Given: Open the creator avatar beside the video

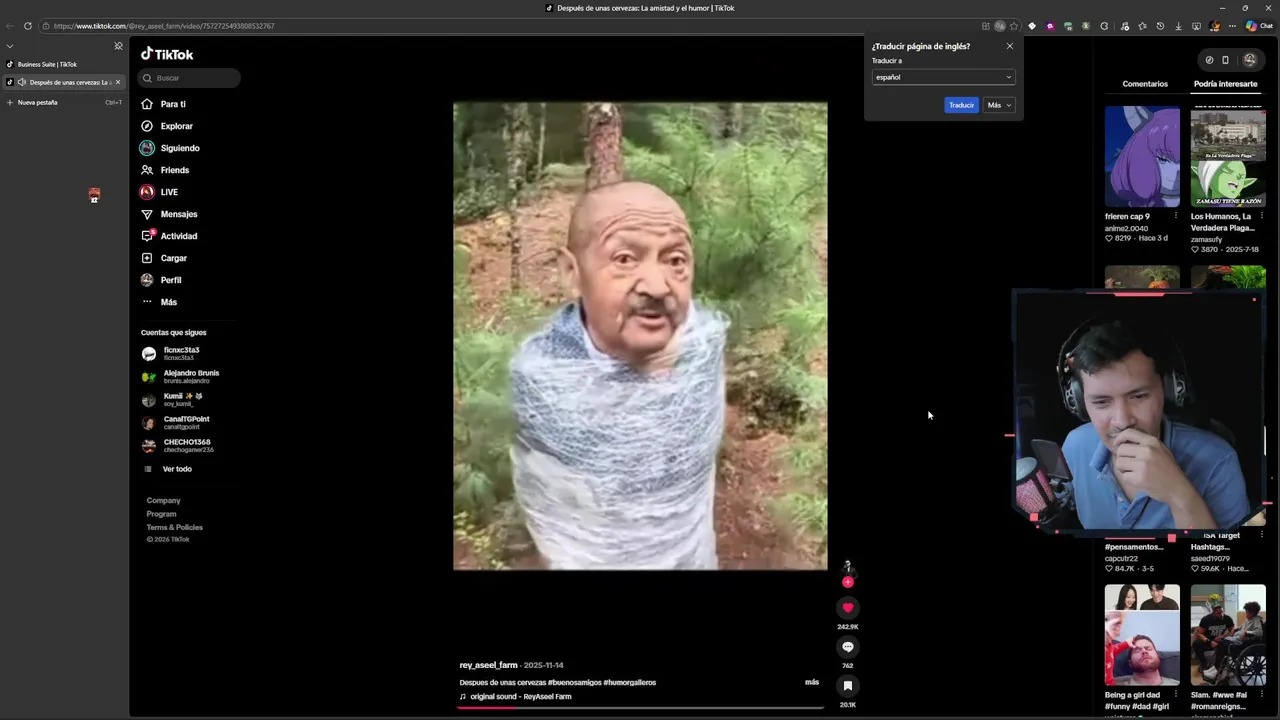Looking at the screenshot, I should (x=847, y=567).
